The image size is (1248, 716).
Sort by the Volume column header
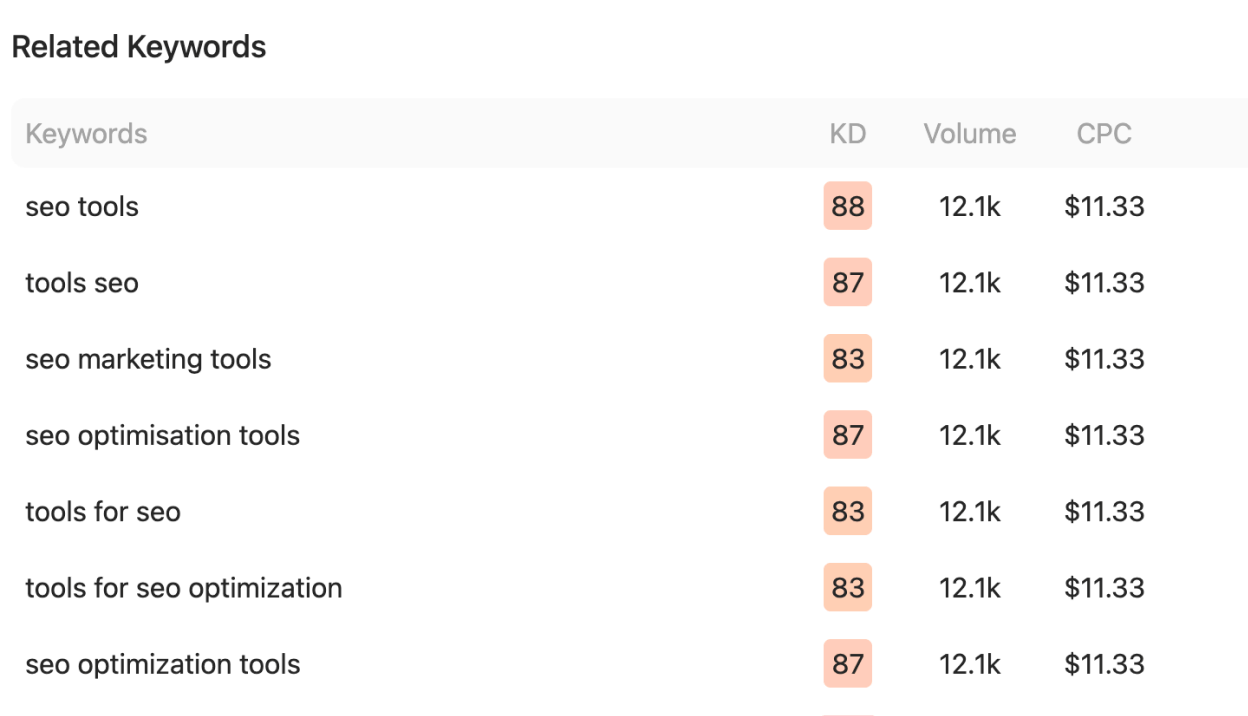(970, 133)
